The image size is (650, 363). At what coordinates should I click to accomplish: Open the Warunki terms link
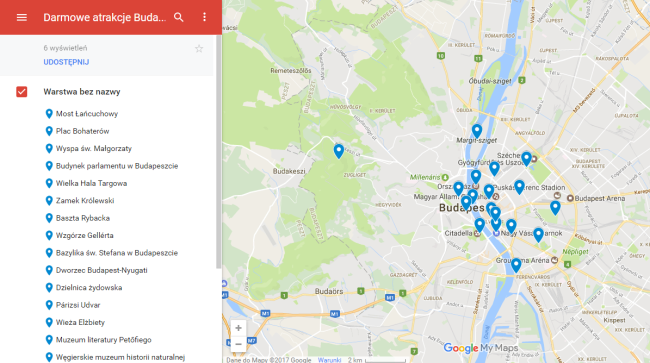click(330, 360)
